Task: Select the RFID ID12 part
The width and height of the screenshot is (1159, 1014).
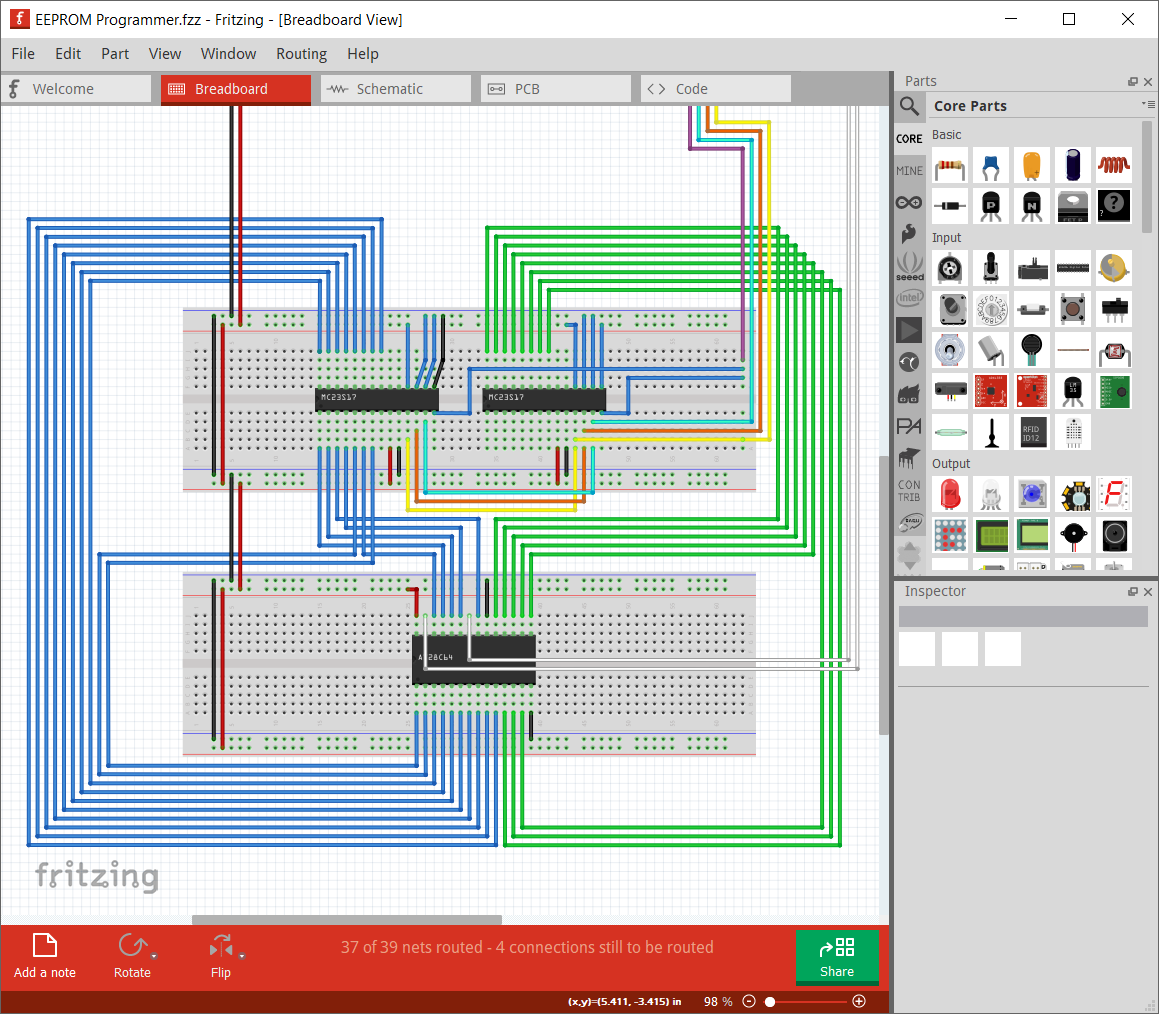Action: 1032,432
